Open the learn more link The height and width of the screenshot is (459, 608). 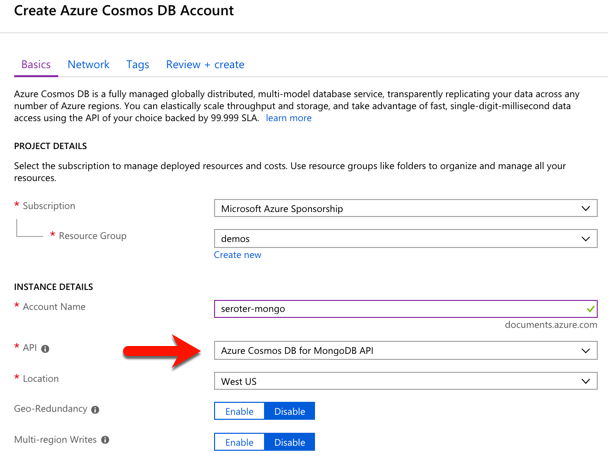tap(288, 118)
